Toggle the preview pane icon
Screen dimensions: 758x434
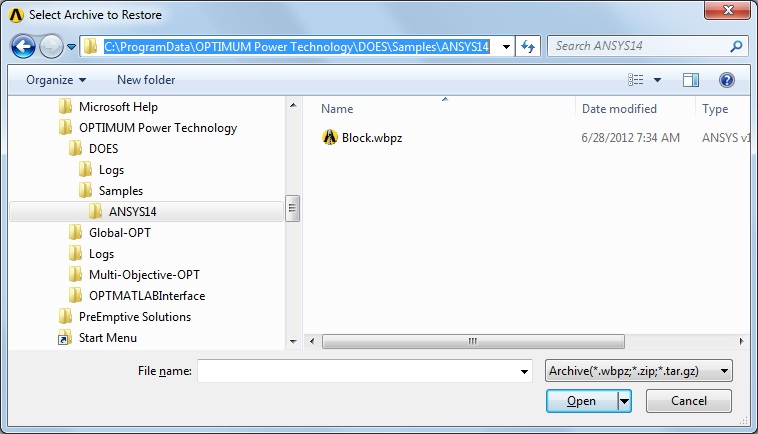pos(691,80)
